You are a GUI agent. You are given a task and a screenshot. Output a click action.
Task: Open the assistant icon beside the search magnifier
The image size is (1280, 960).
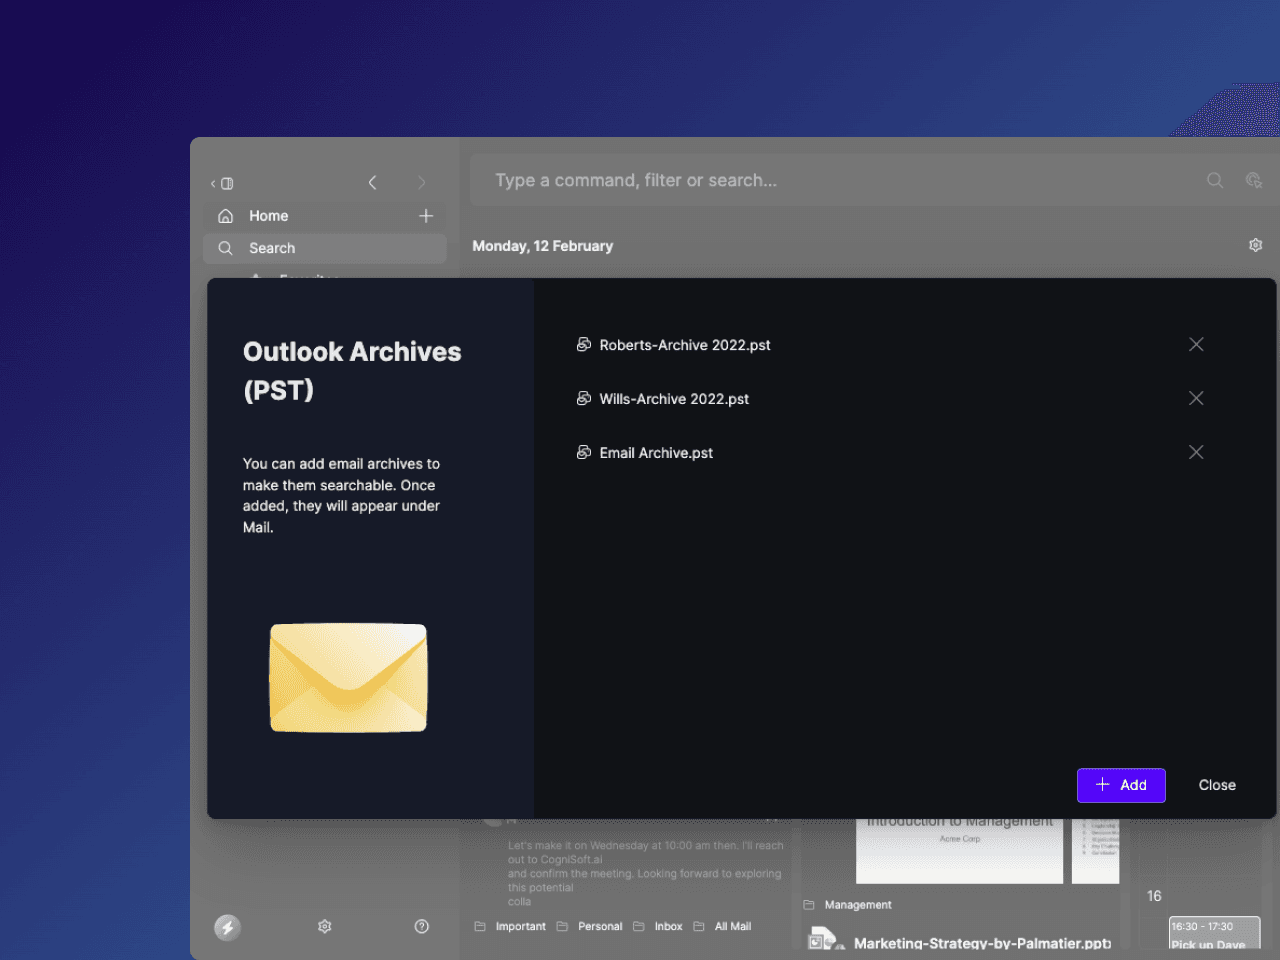(1254, 180)
